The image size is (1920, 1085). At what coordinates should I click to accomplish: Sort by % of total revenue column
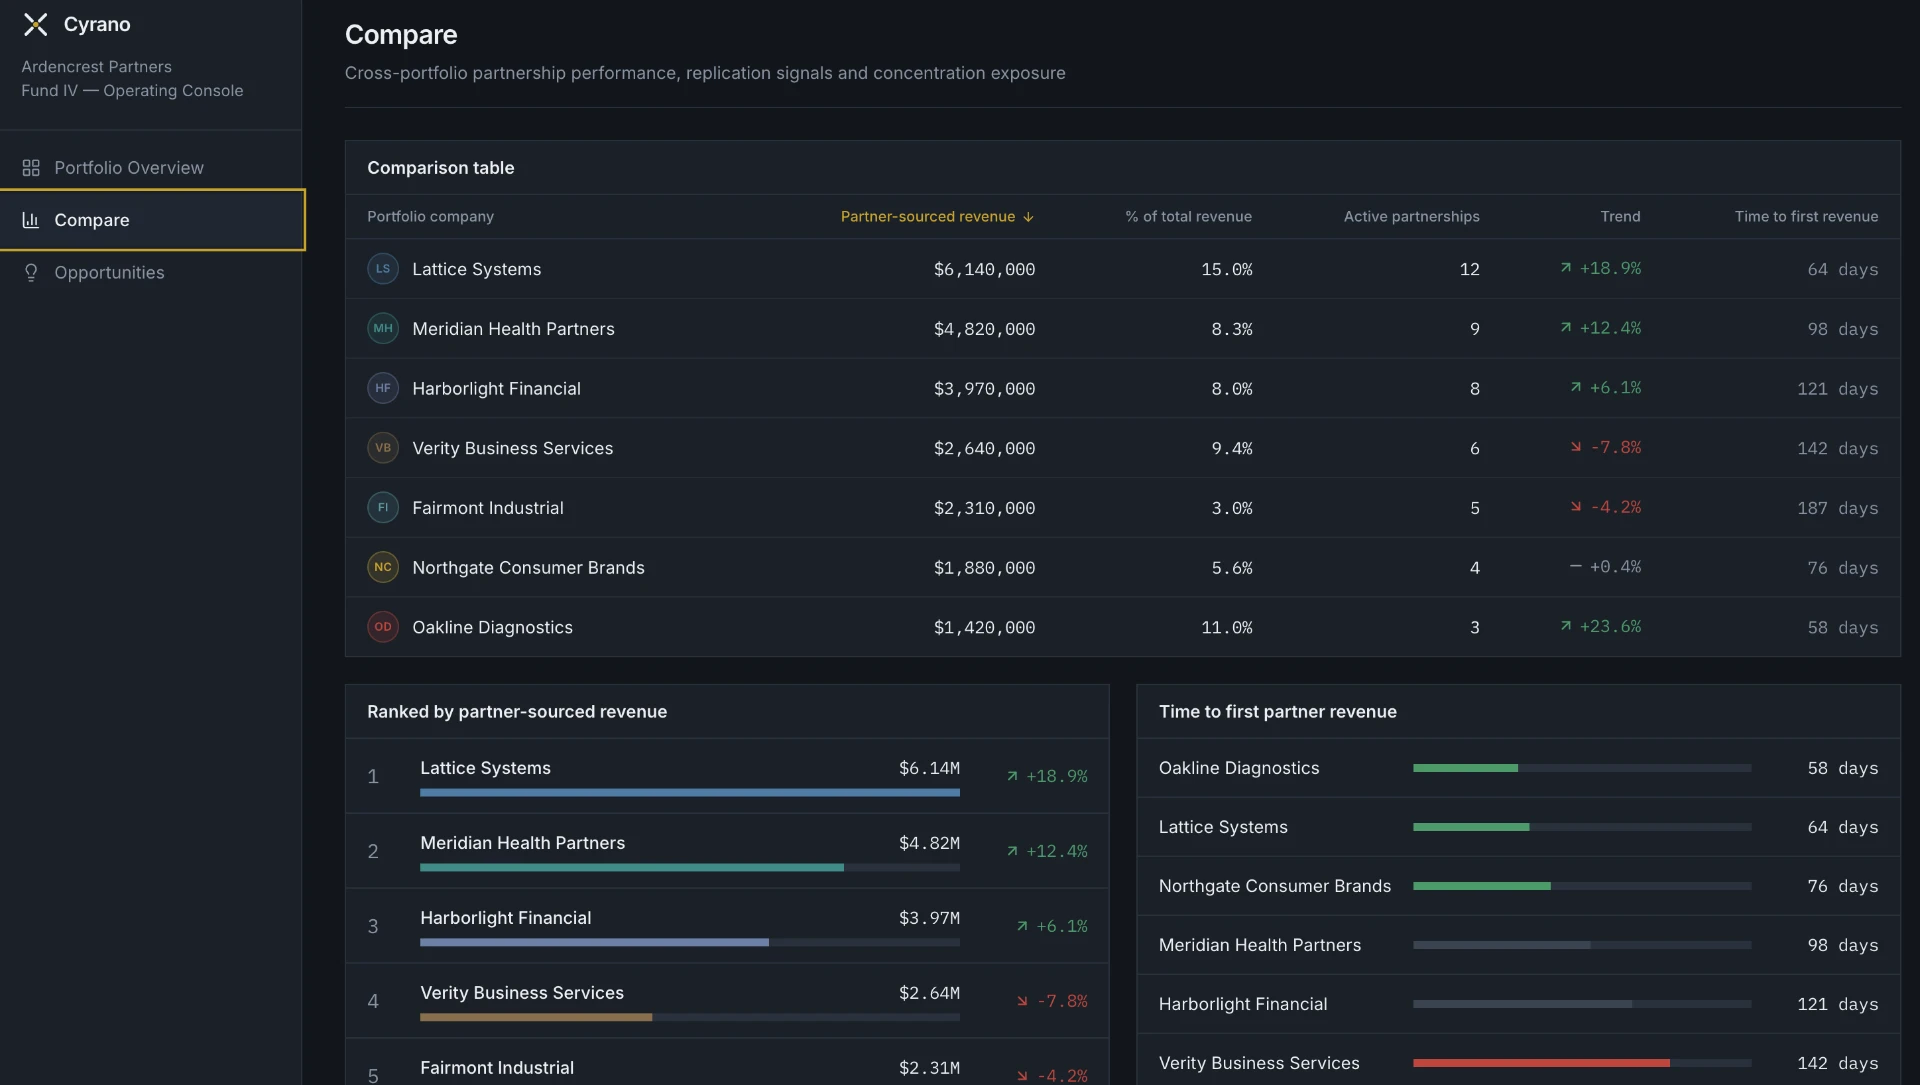(1188, 217)
